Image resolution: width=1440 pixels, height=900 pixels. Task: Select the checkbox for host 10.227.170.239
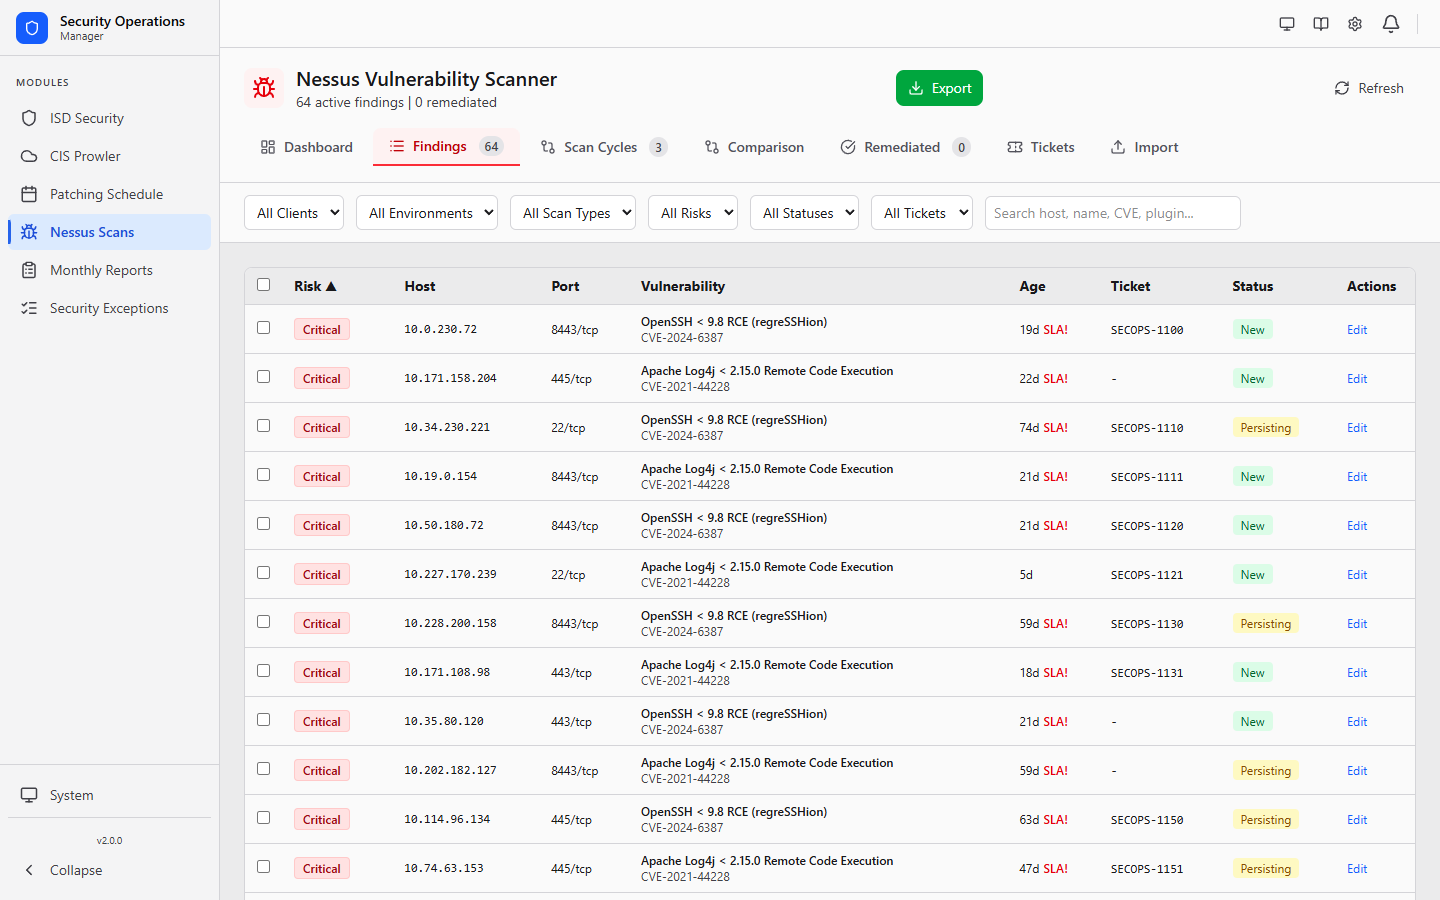(264, 573)
